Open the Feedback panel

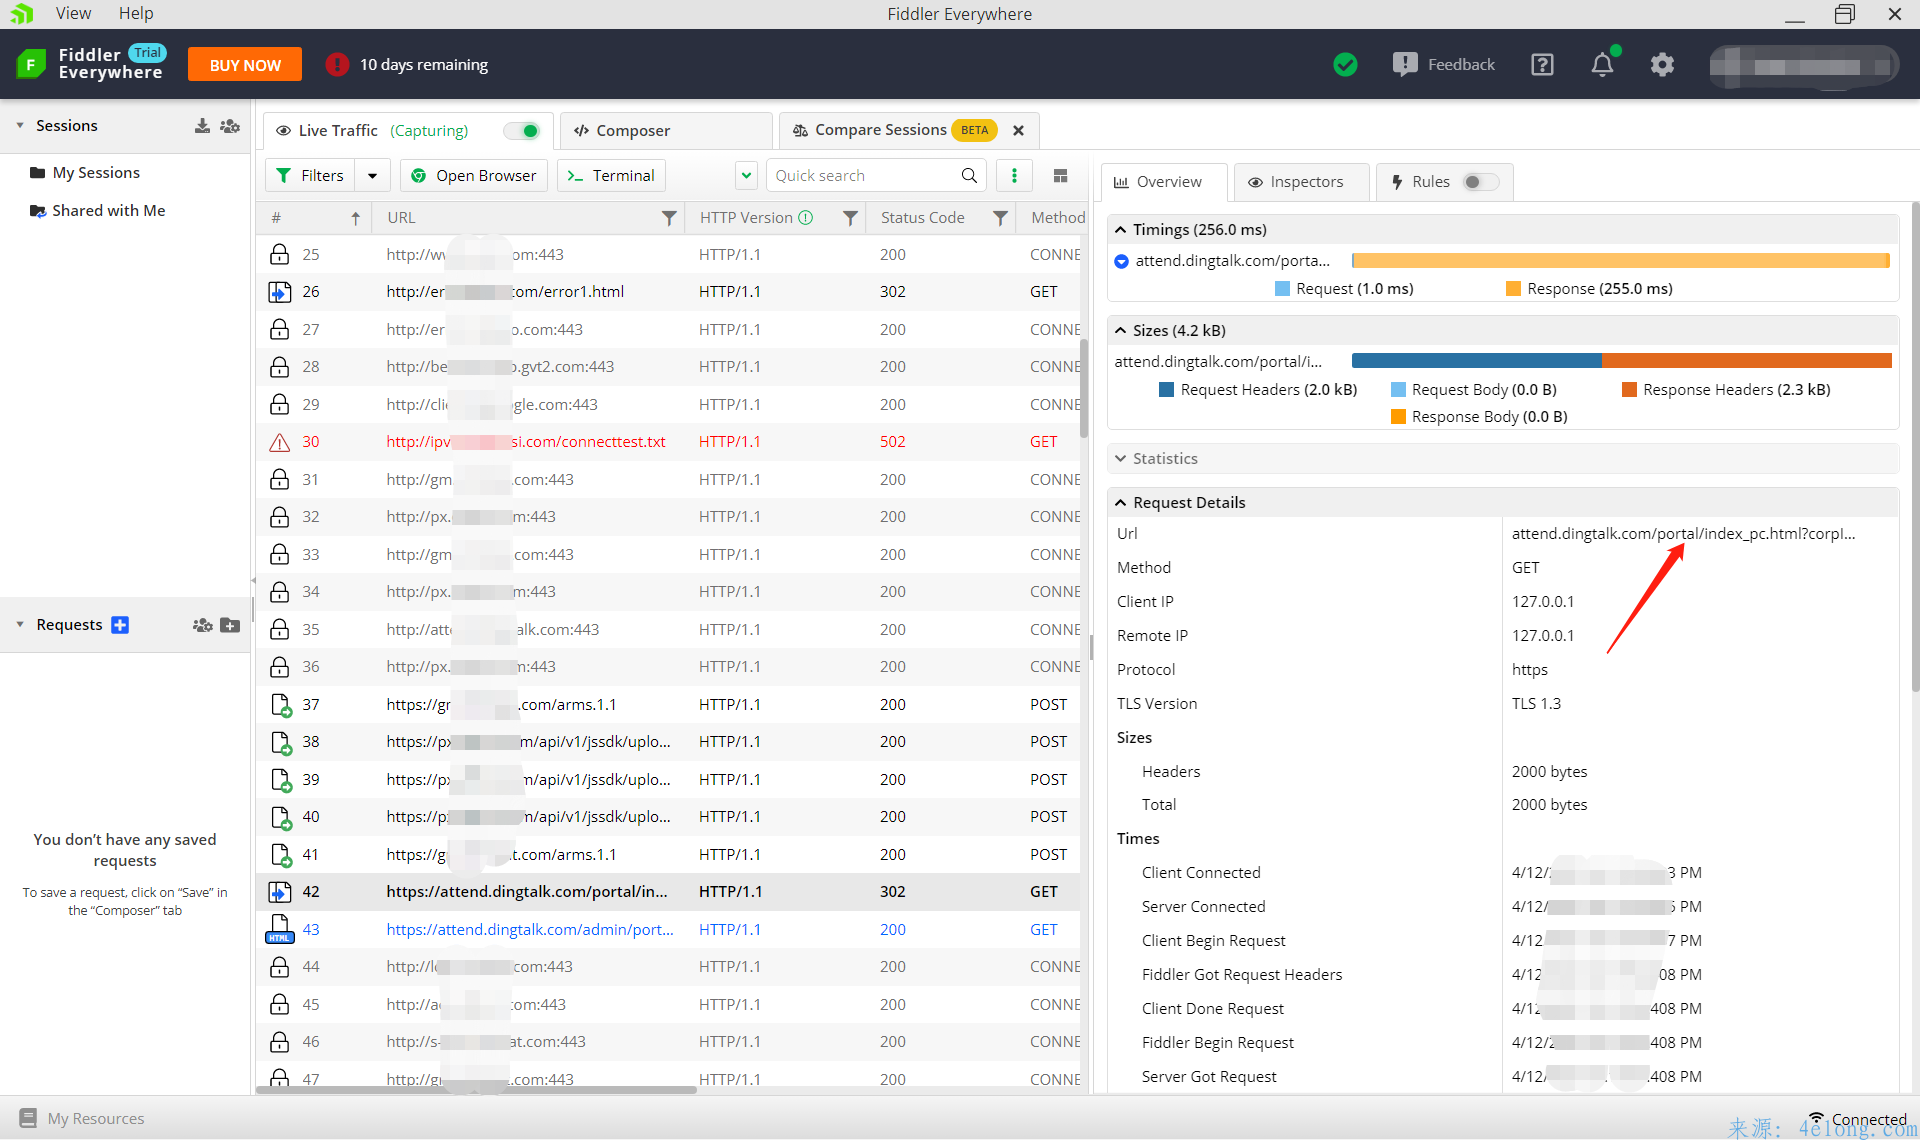coord(1443,65)
